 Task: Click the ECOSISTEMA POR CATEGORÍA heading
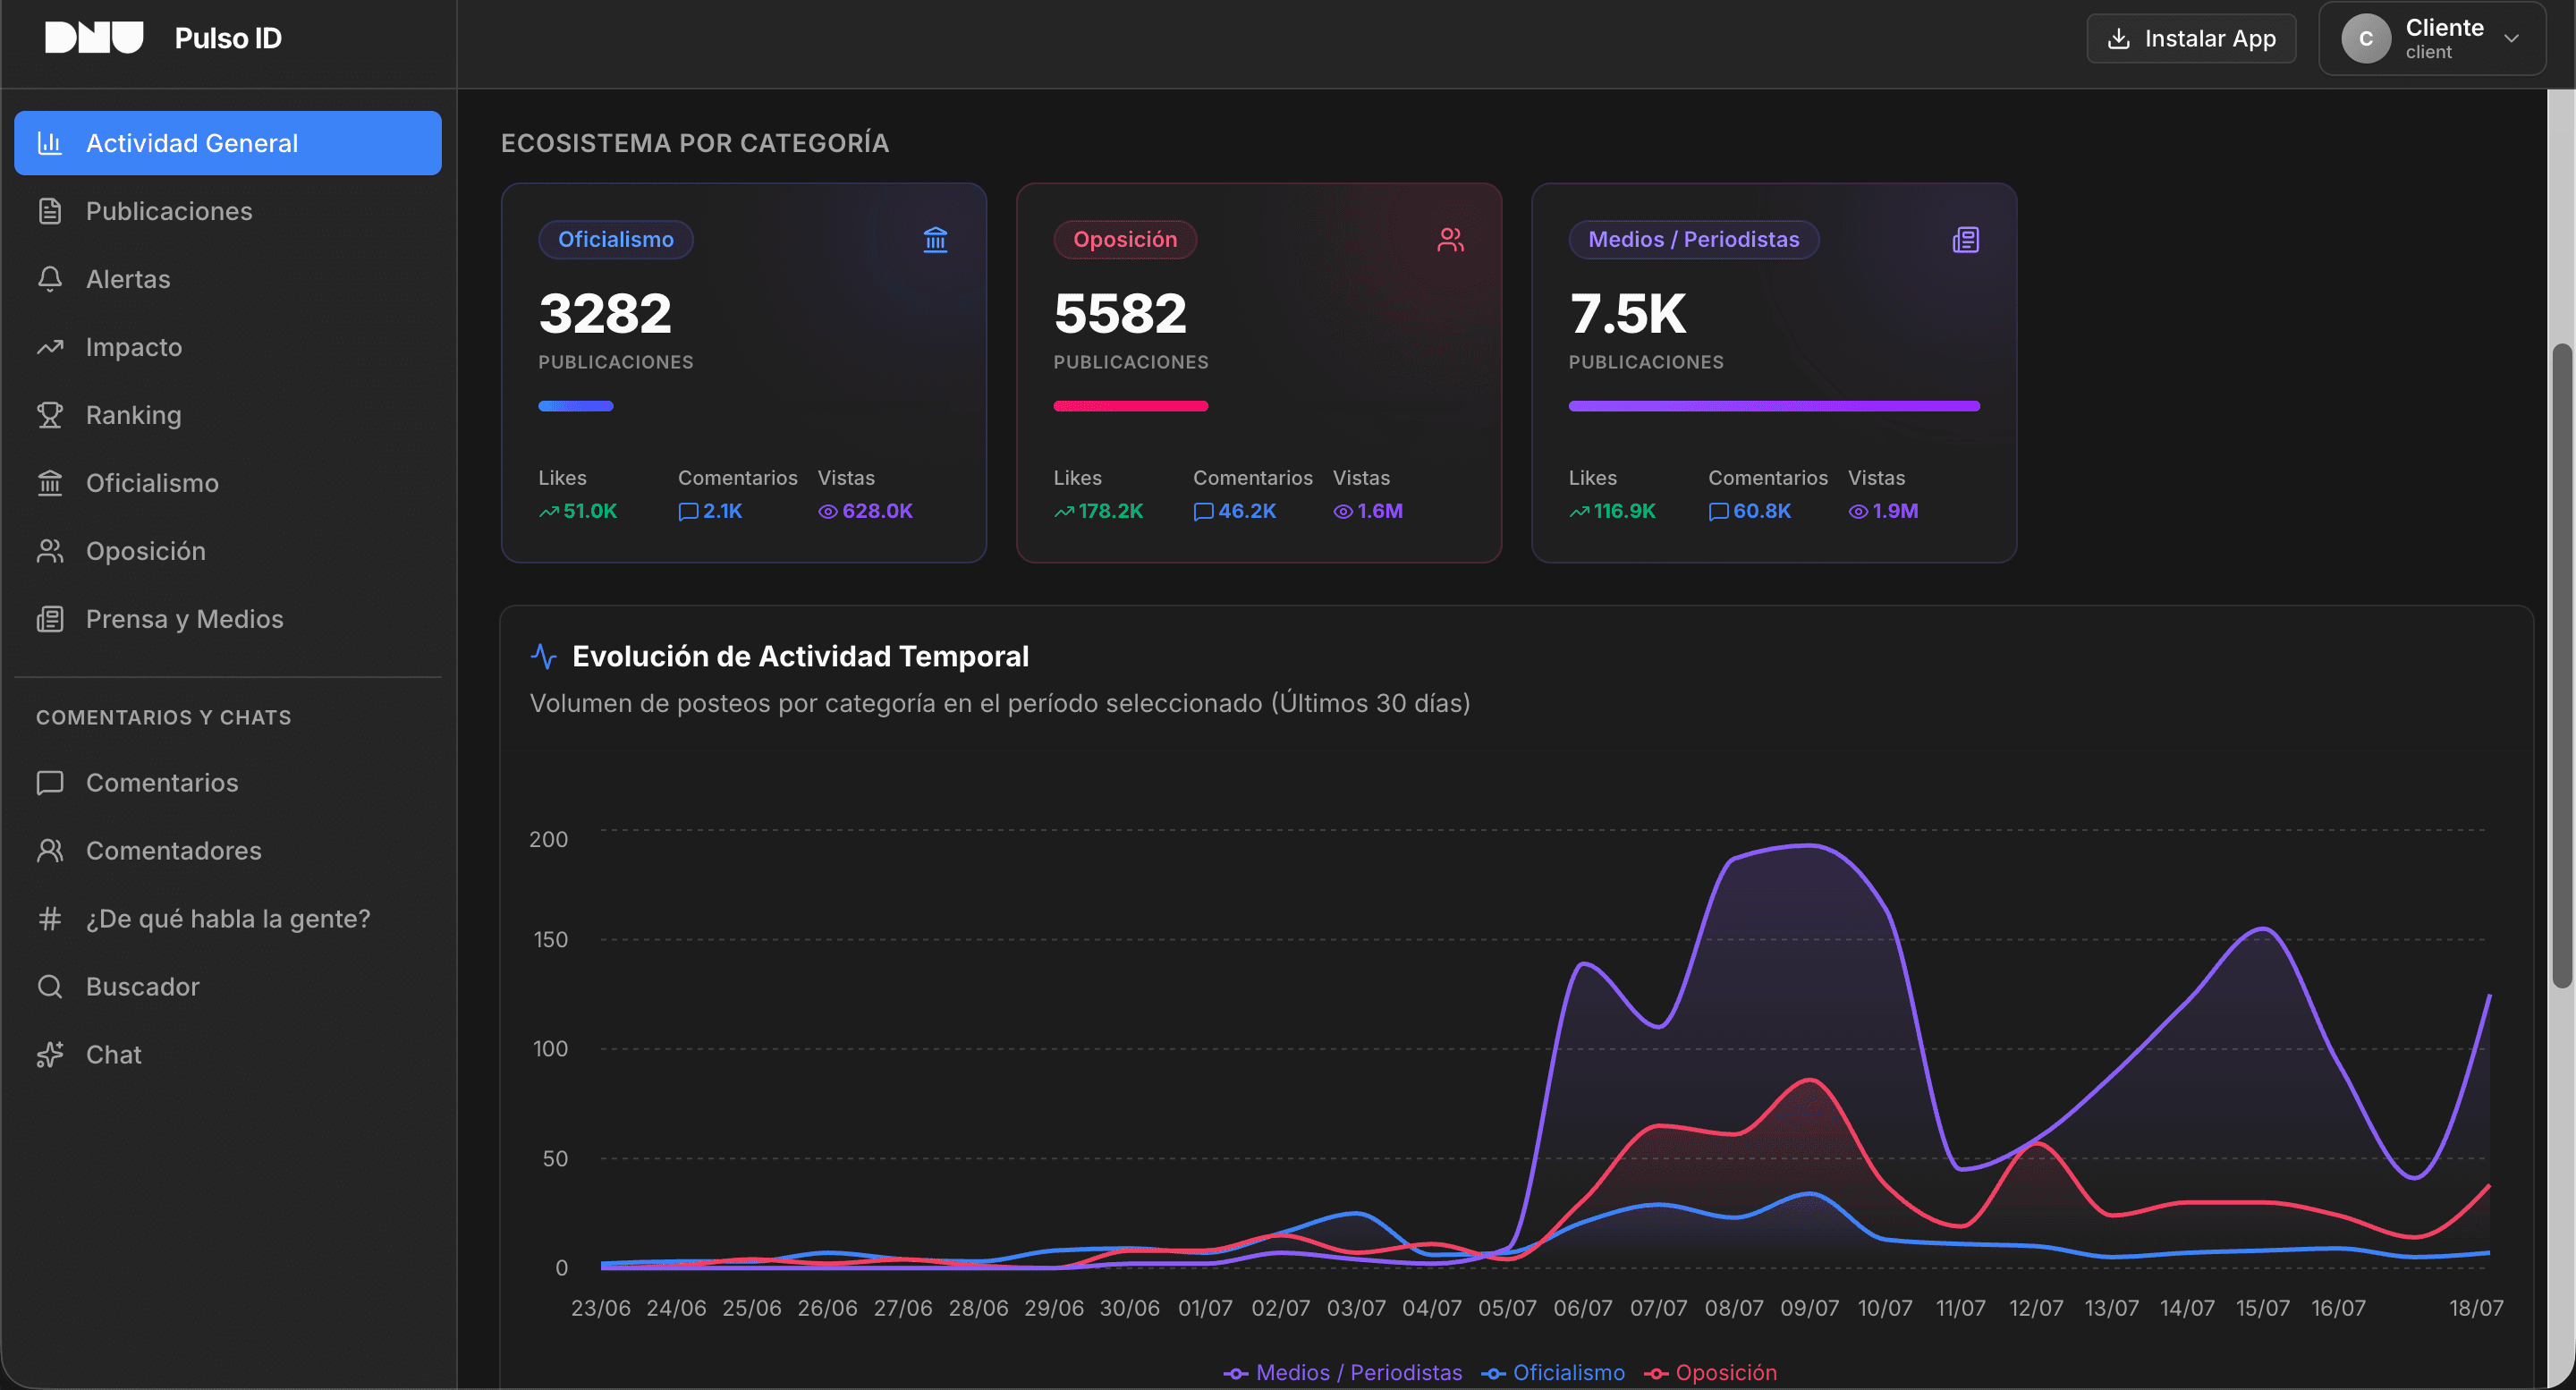pos(695,143)
